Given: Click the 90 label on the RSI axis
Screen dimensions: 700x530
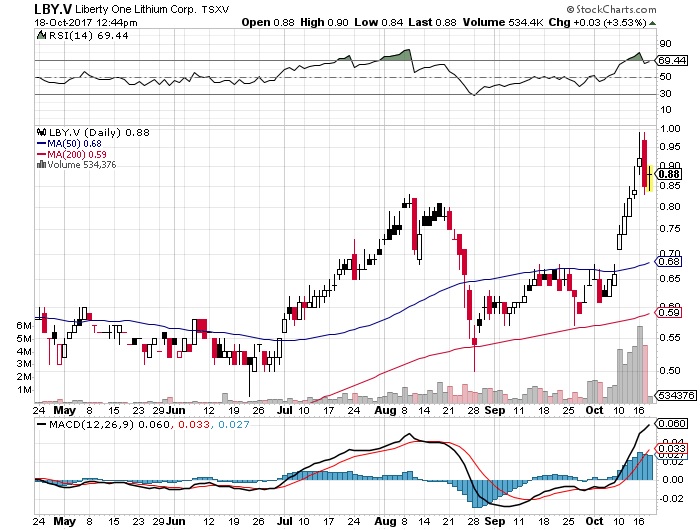Looking at the screenshot, I should (x=665, y=44).
